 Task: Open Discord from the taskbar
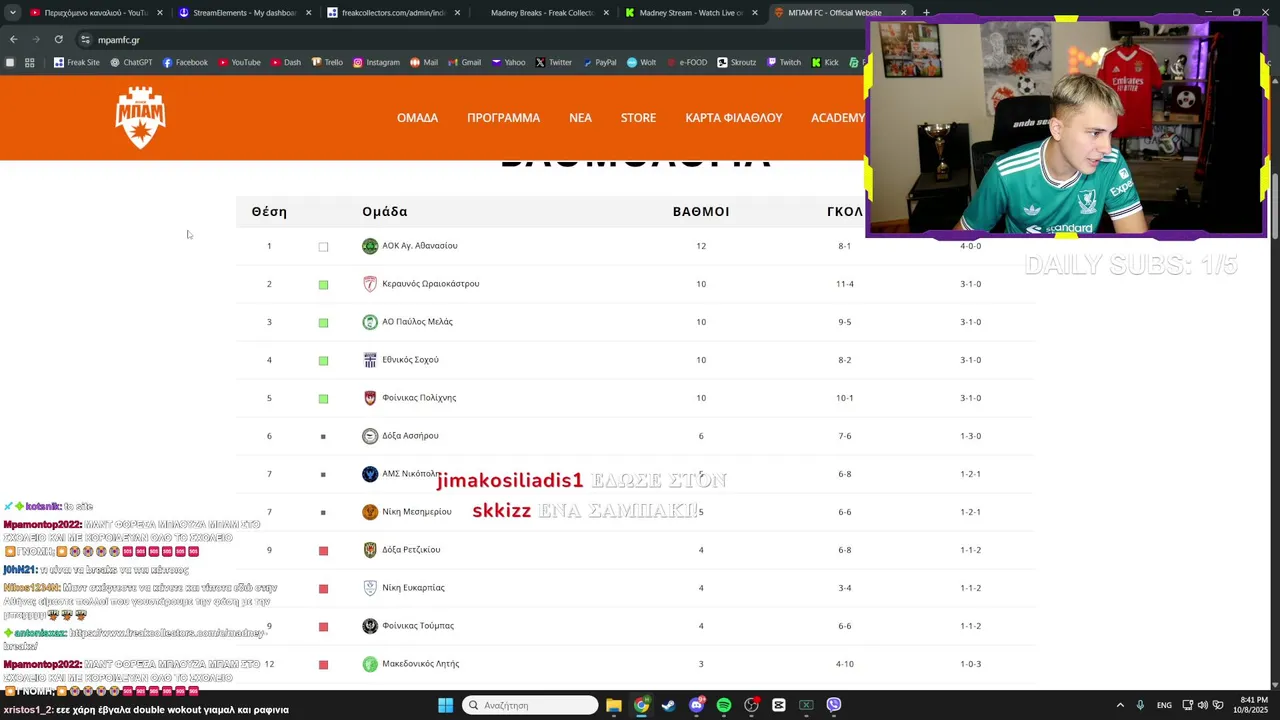coord(696,705)
